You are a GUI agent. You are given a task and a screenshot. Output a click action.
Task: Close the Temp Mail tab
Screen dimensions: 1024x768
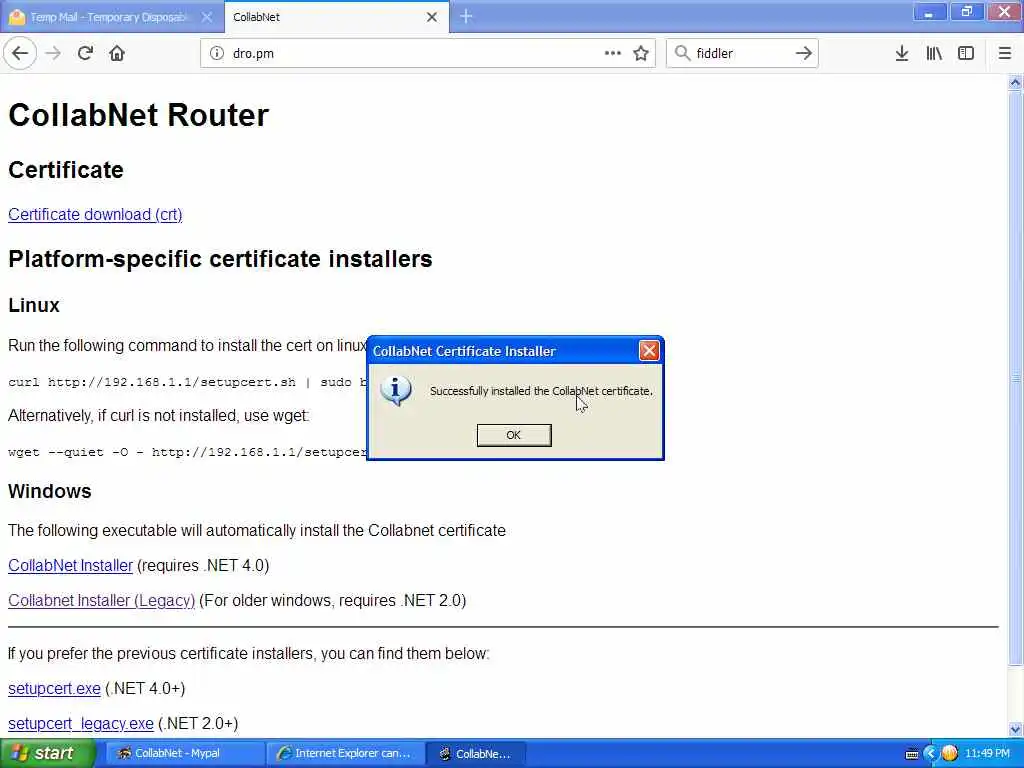206,17
